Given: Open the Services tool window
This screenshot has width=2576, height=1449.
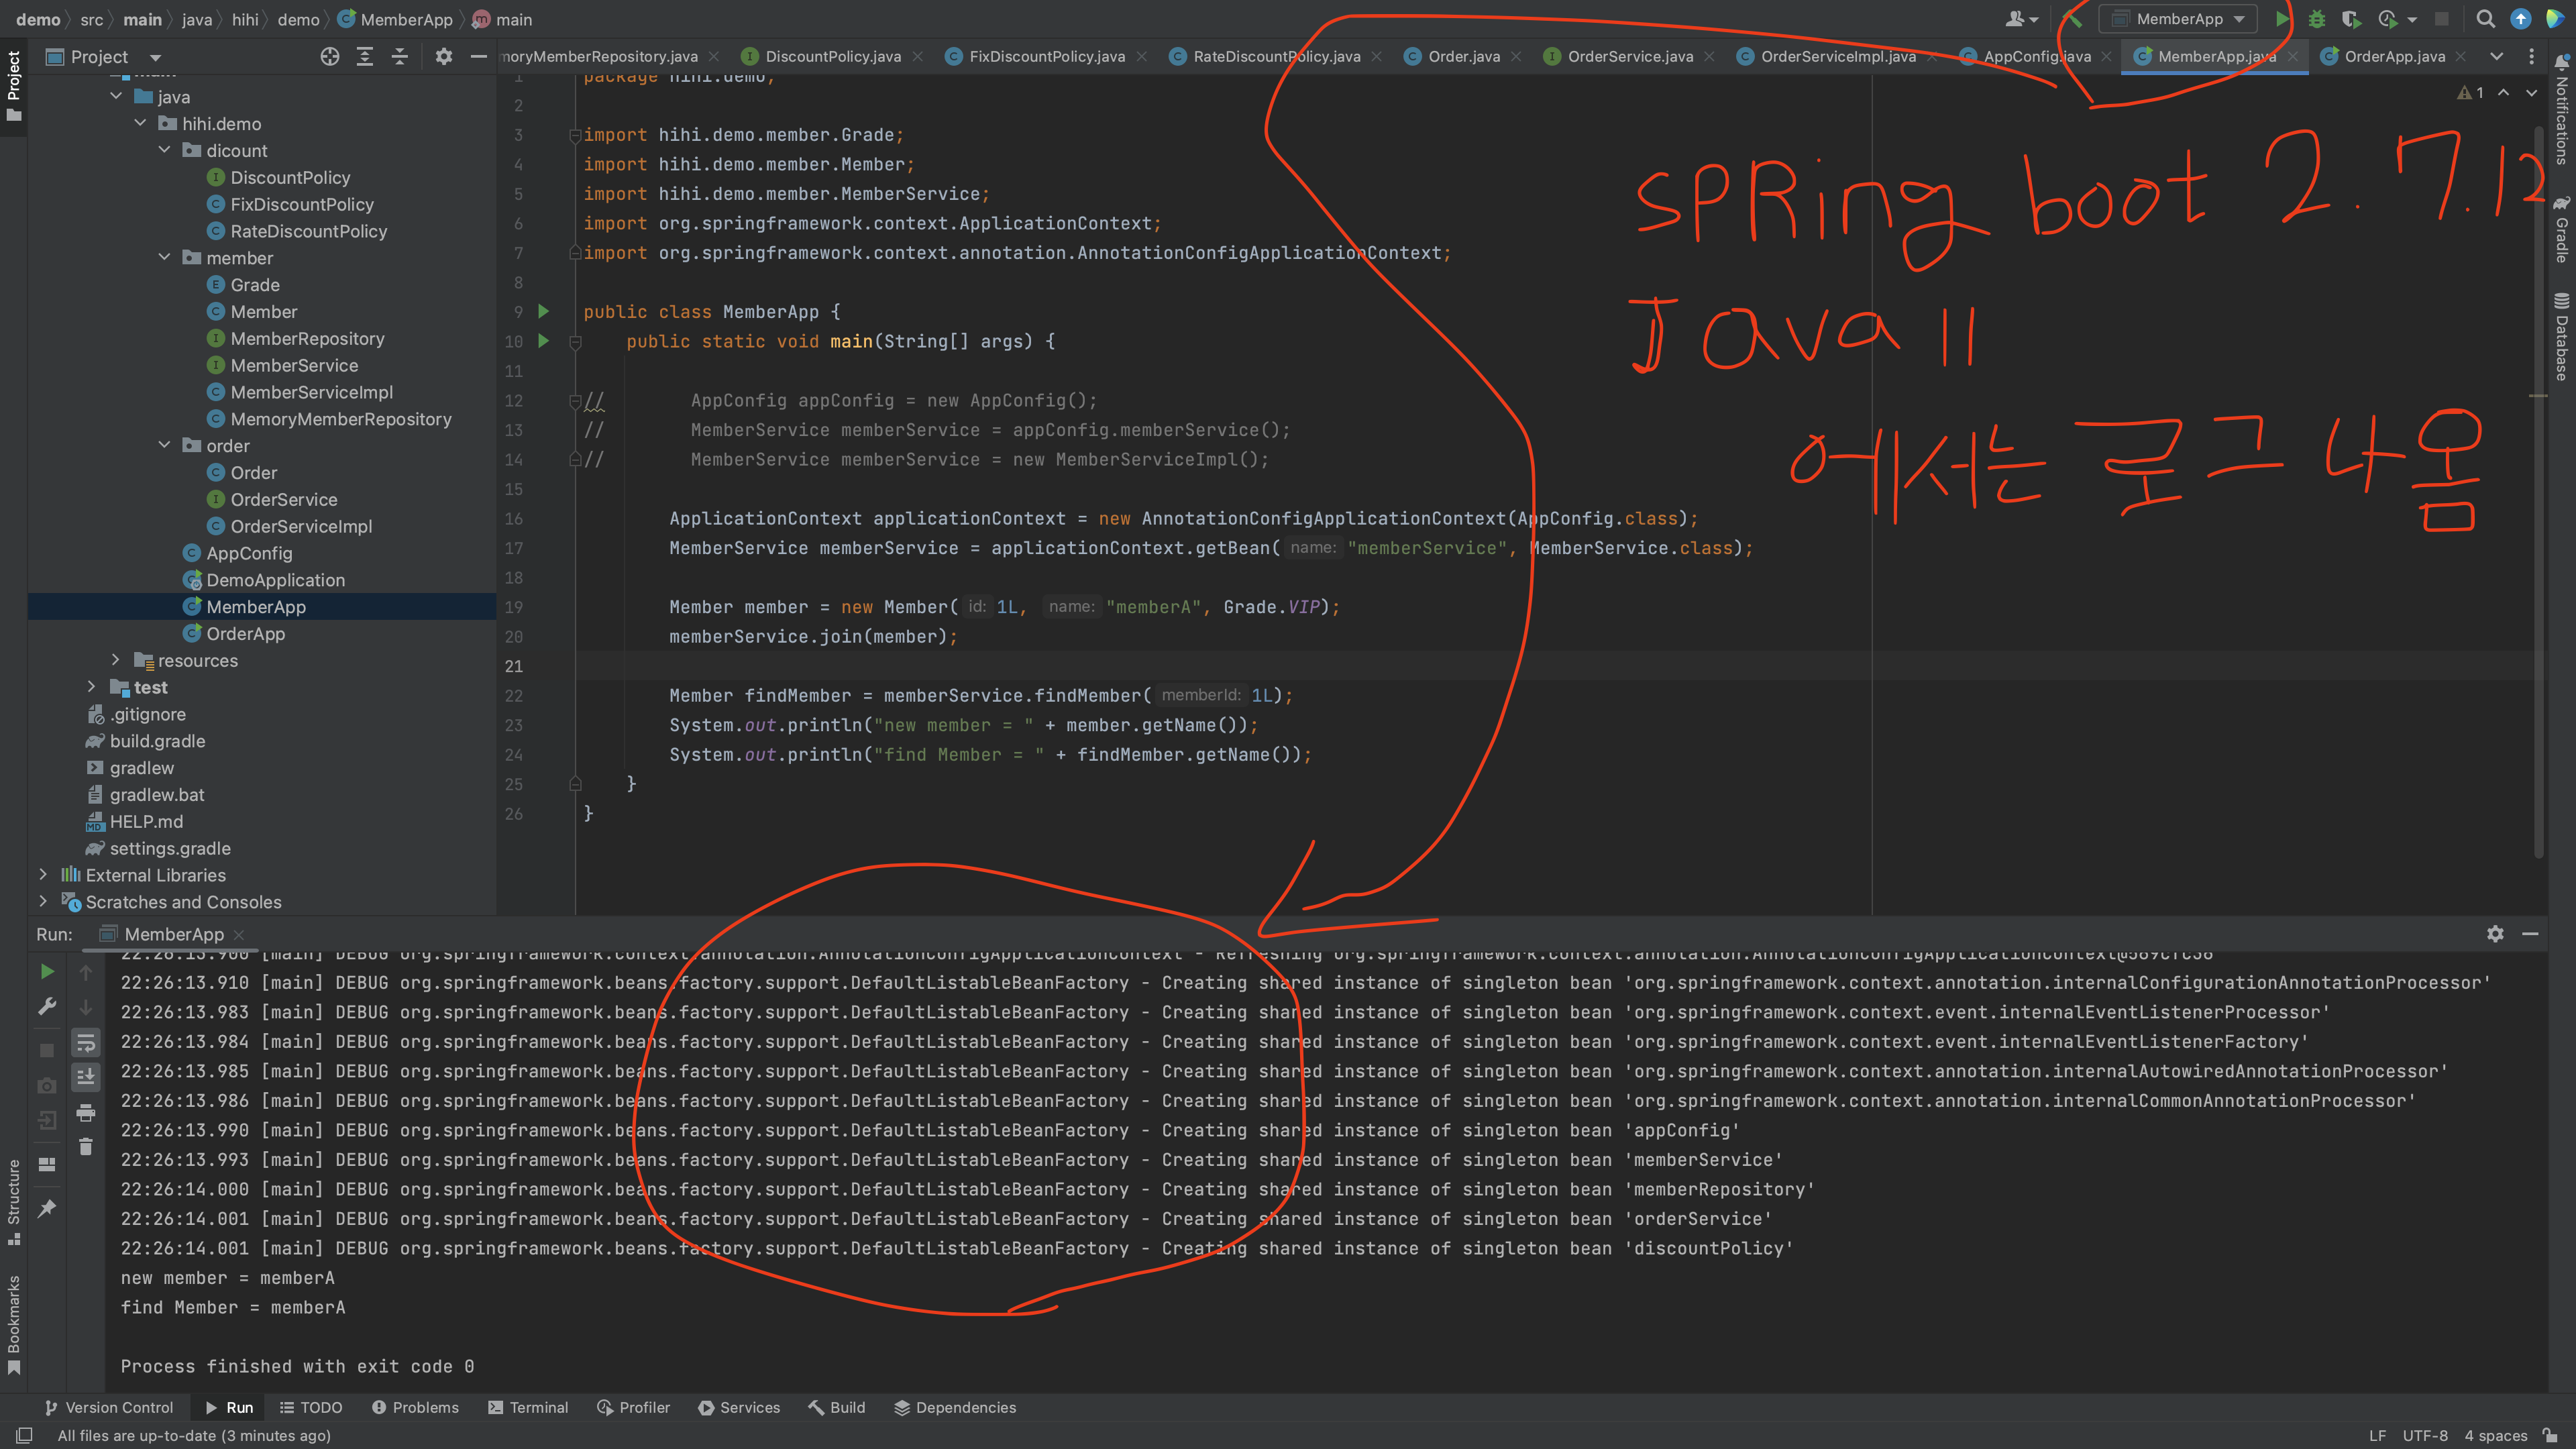Looking at the screenshot, I should pos(739,1407).
